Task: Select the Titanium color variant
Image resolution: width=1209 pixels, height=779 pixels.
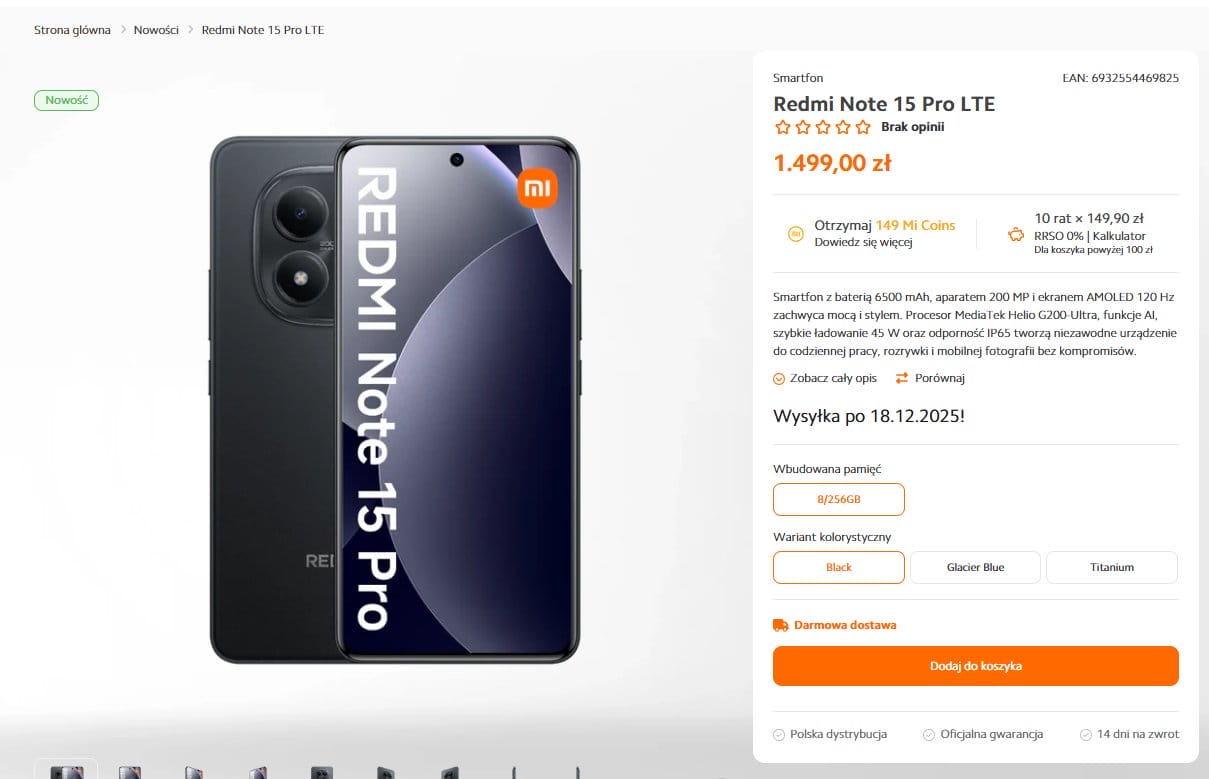Action: click(x=1111, y=567)
